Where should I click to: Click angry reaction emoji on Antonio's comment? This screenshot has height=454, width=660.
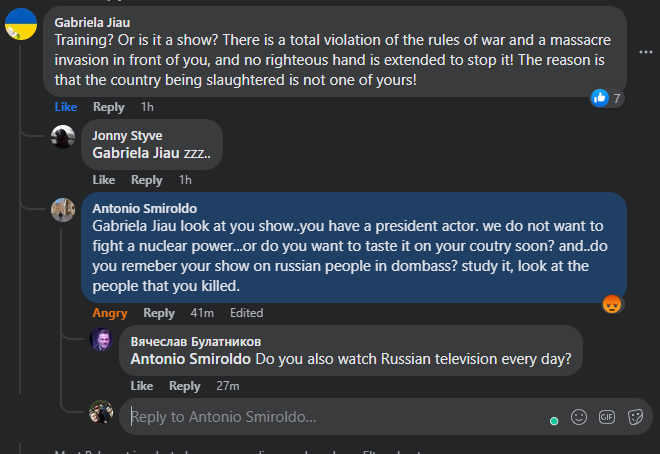(x=613, y=304)
